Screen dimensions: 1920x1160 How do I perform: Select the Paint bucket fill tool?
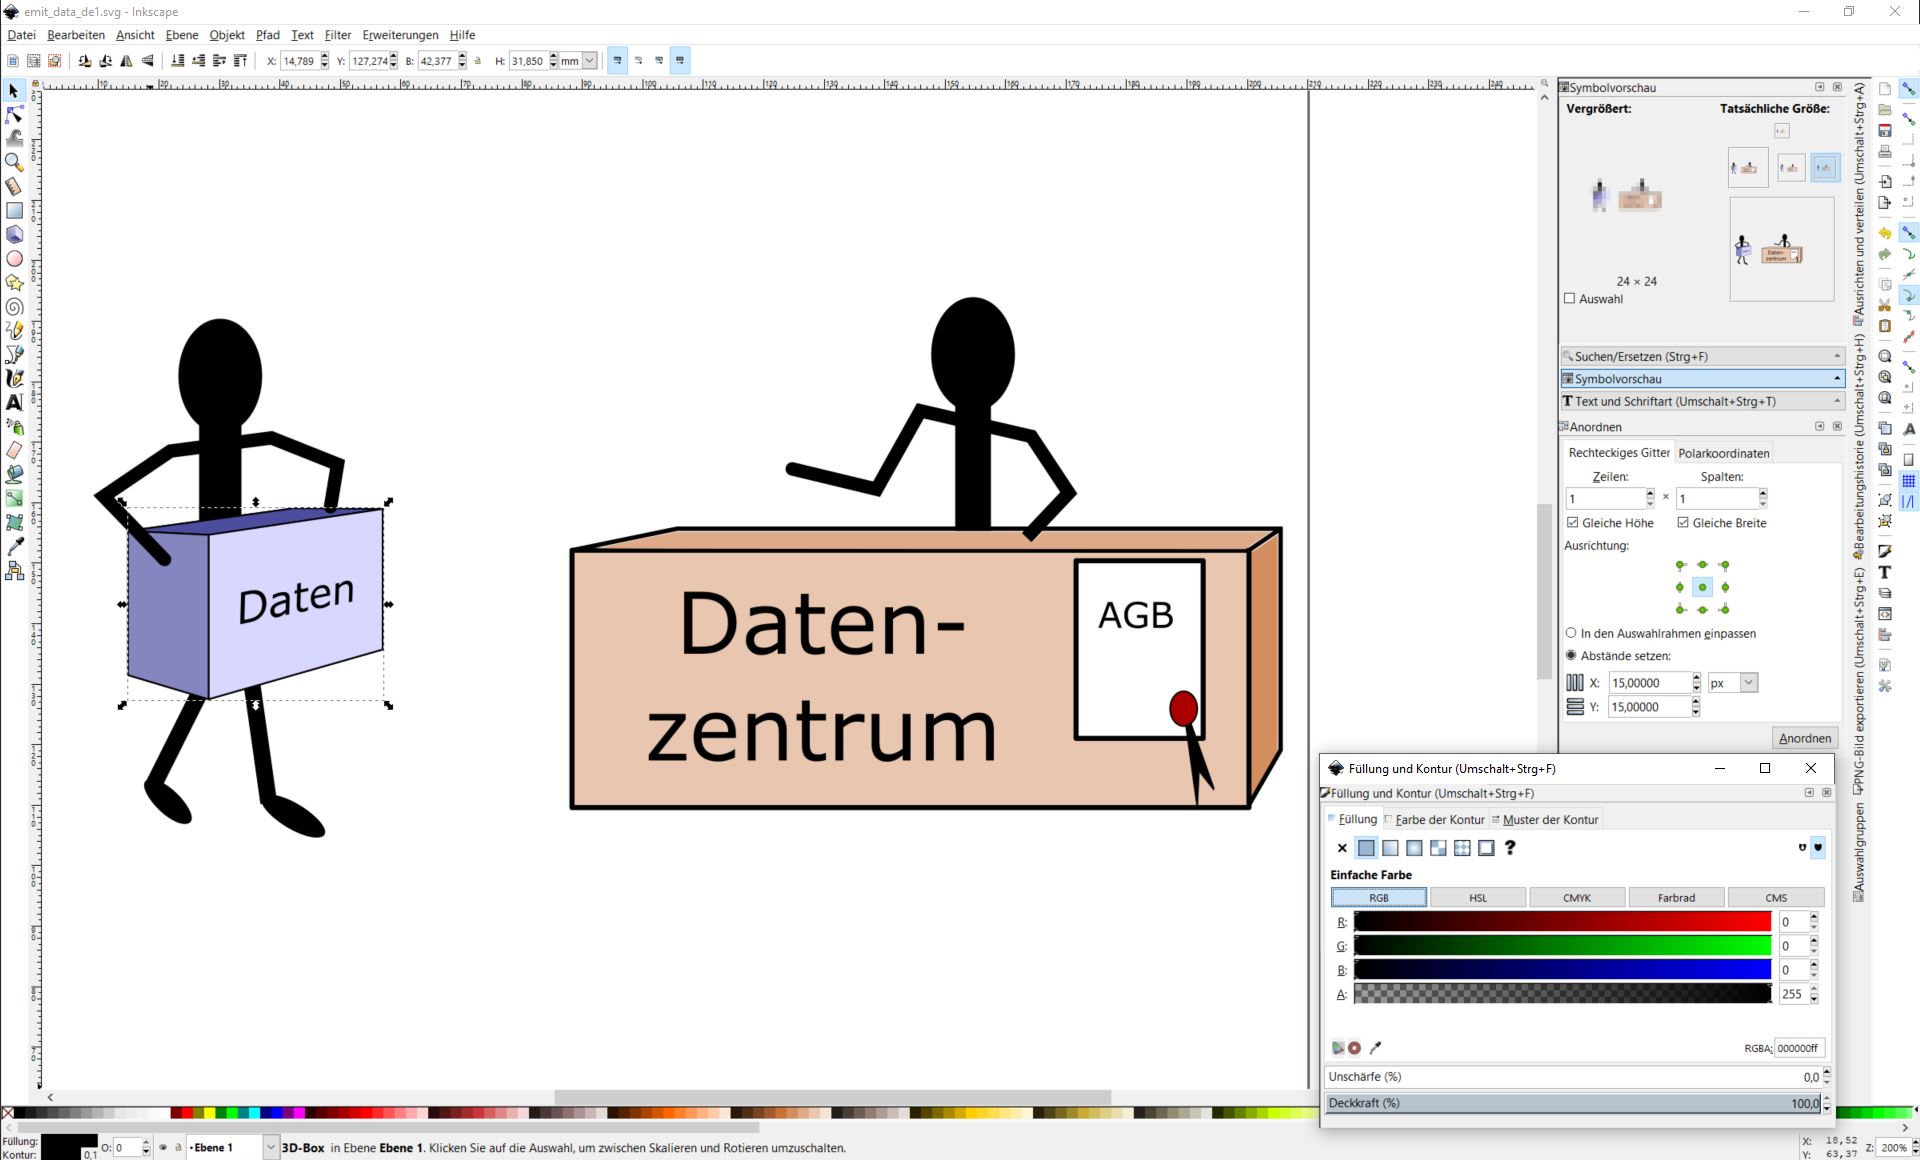pyautogui.click(x=14, y=474)
